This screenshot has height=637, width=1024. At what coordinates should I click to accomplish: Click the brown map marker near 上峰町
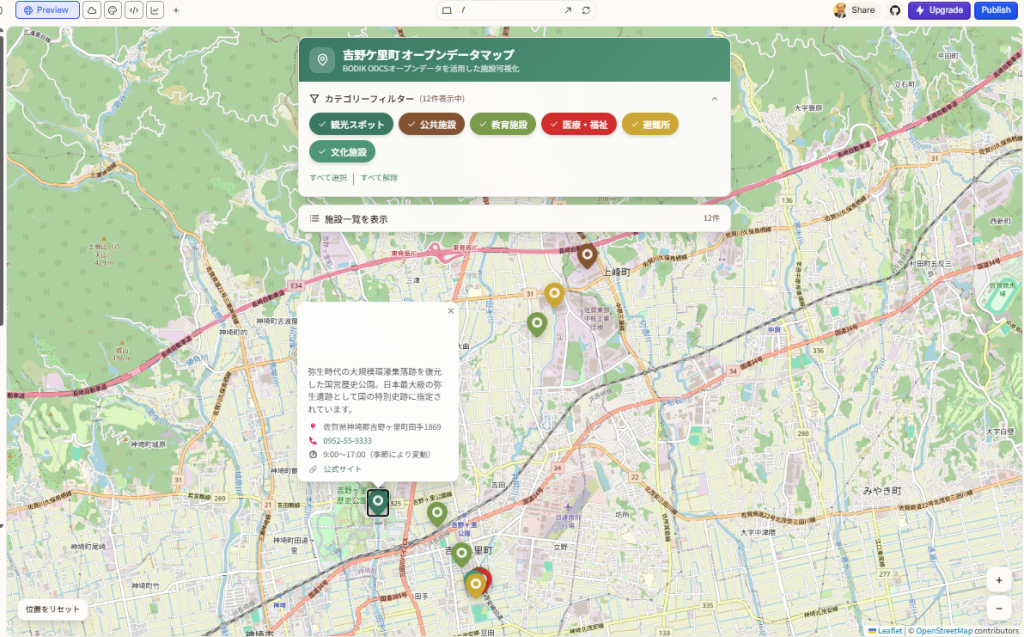tap(586, 255)
